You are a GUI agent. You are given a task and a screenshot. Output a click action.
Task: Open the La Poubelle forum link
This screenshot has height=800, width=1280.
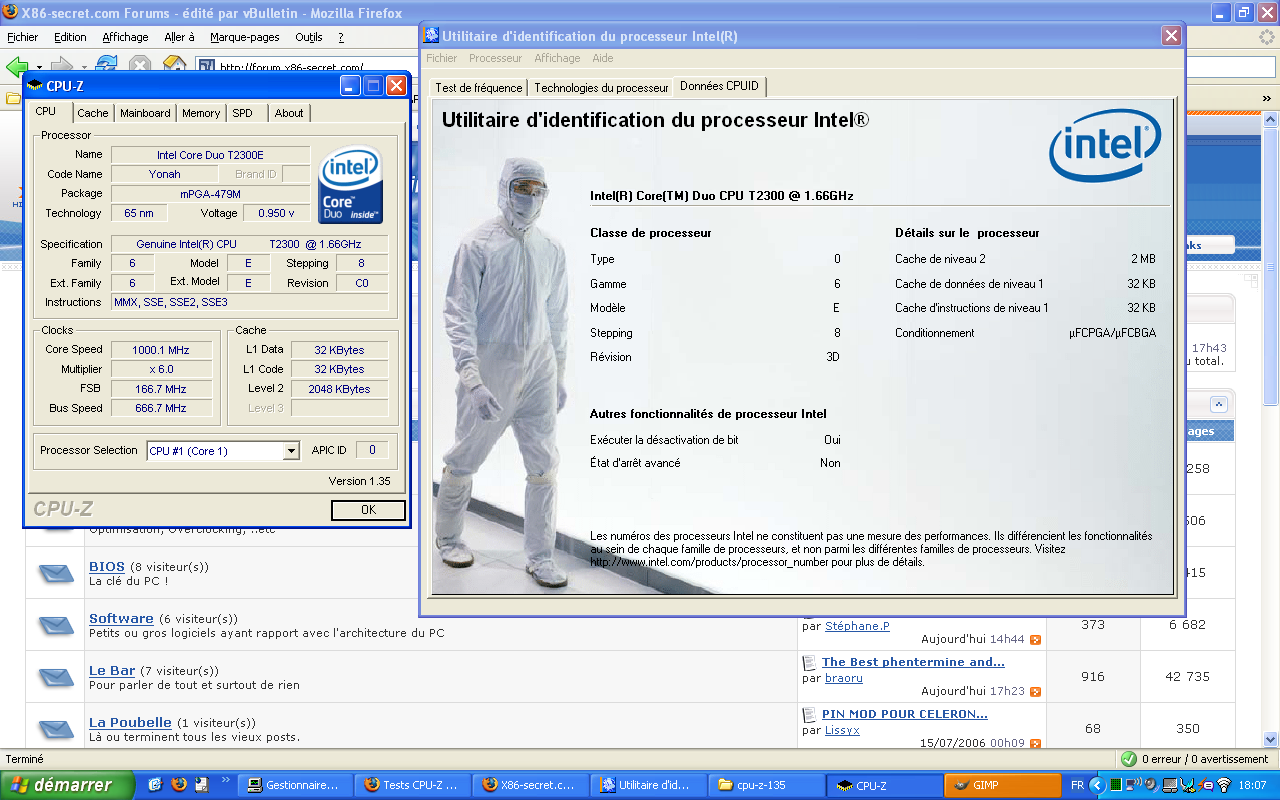130,722
